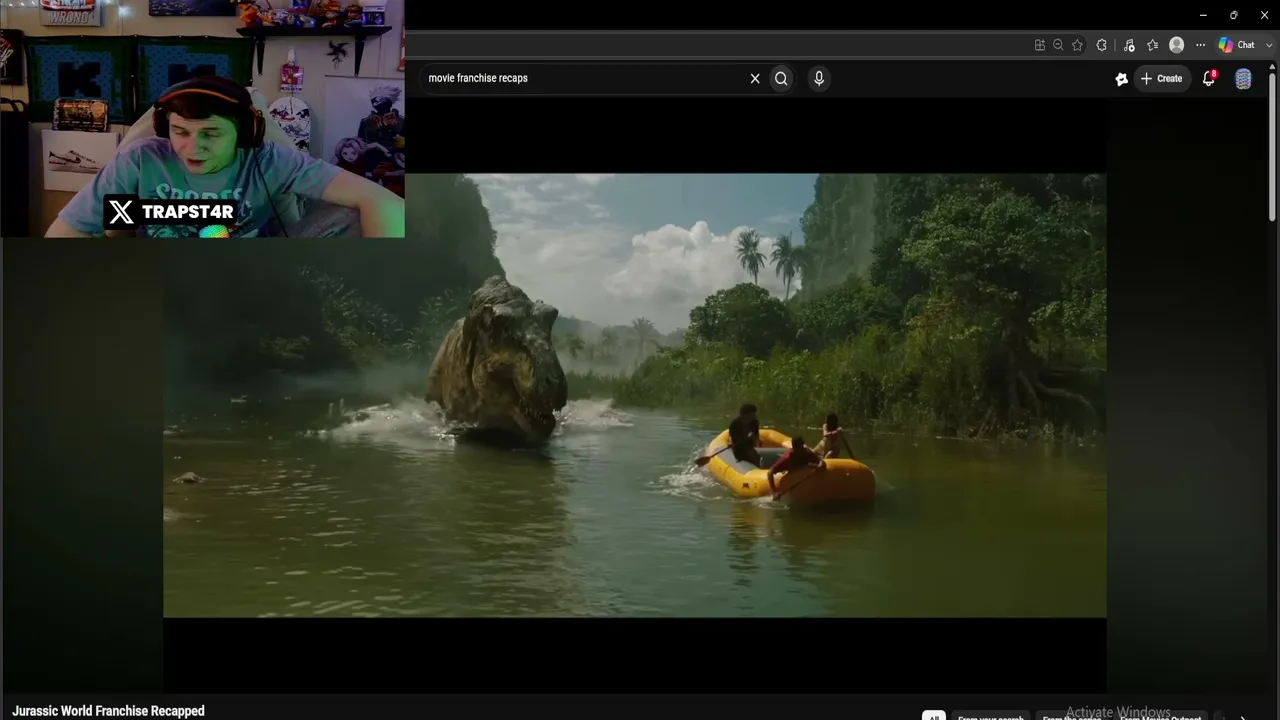Select the 'All' filter chip
The width and height of the screenshot is (1280, 720).
coord(933,716)
